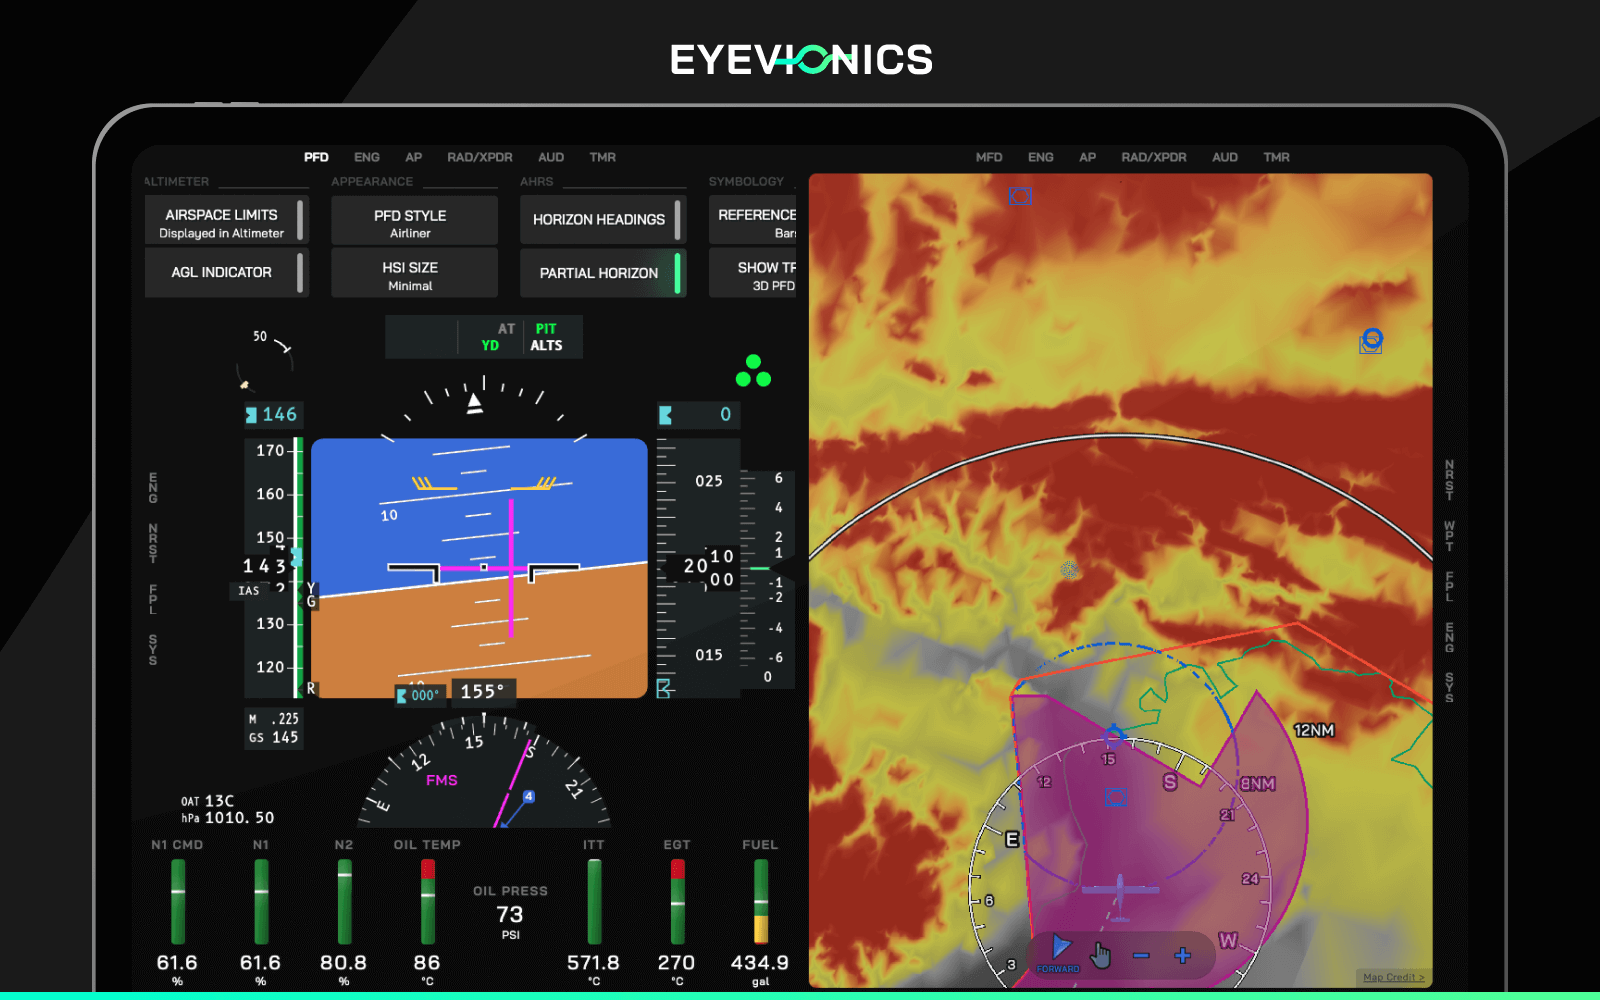1600x1000 pixels.
Task: Tap the hPa 1010.50 pressure setting
Action: tap(228, 818)
